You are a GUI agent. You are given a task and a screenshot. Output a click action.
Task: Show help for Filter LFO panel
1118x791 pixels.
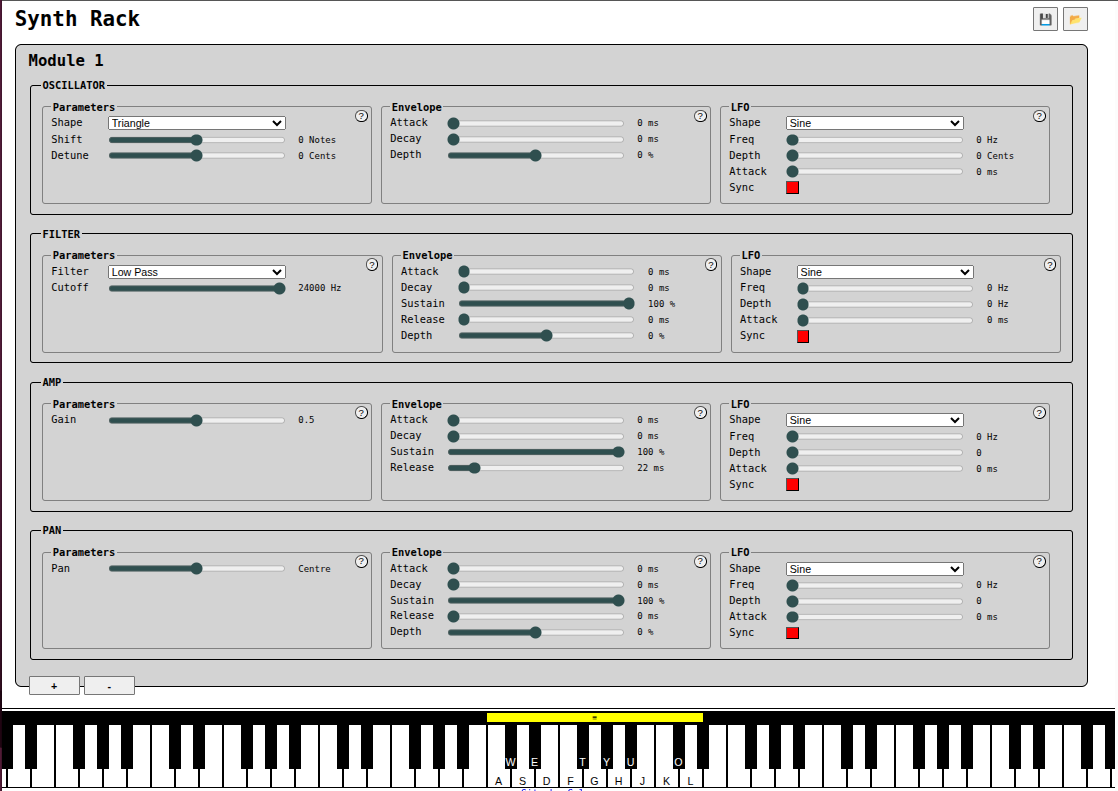point(1050,265)
